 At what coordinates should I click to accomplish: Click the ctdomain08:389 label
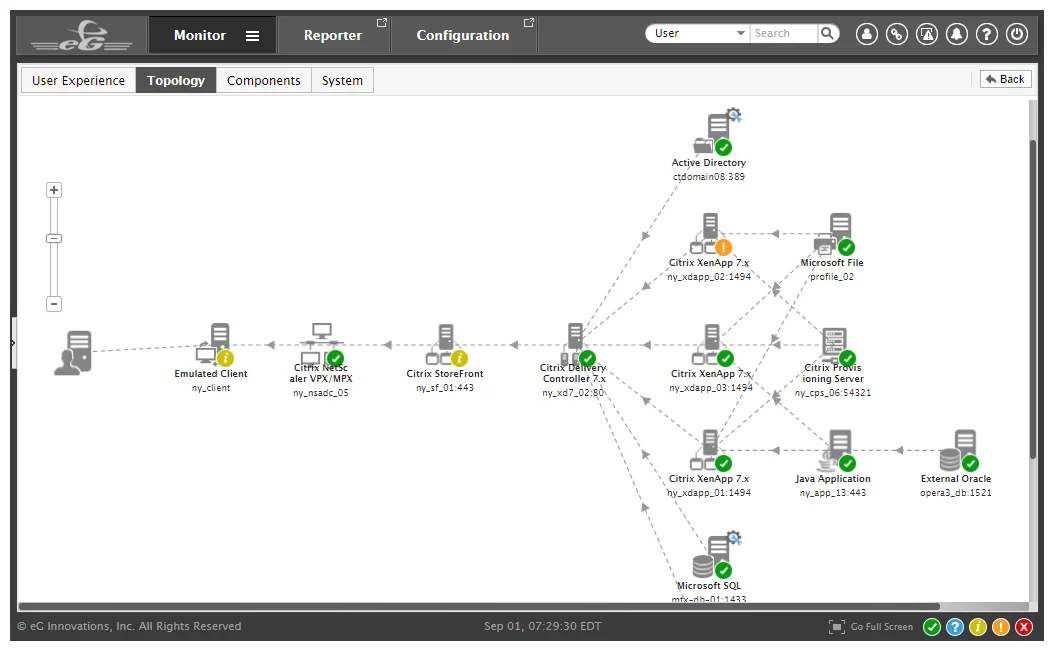tap(709, 177)
